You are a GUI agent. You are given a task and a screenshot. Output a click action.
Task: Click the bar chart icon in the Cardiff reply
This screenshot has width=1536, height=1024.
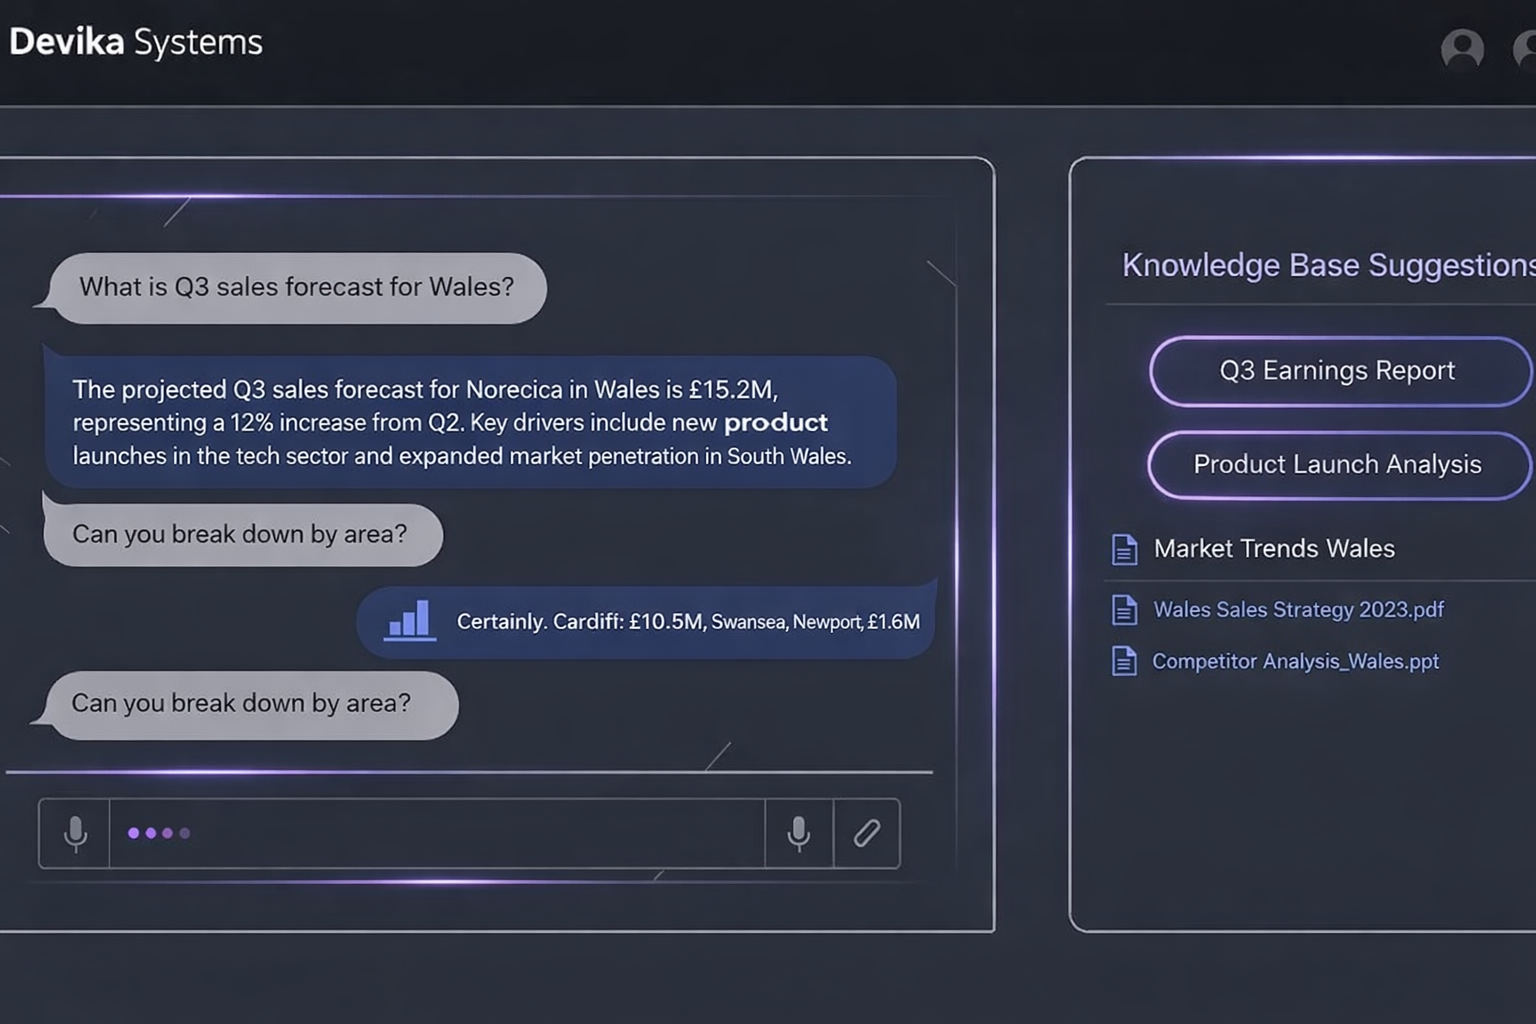click(409, 620)
